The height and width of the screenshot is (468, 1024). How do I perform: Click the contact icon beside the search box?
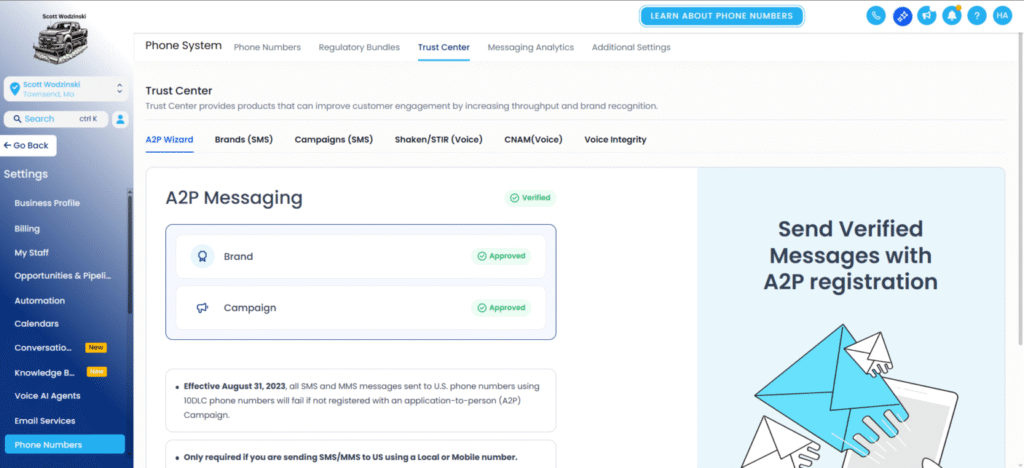coord(120,119)
